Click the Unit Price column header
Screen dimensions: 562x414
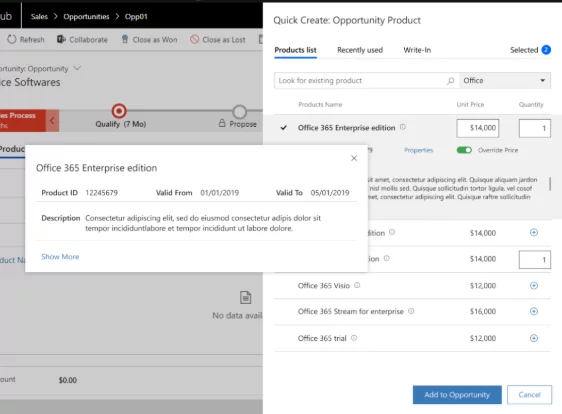(470, 105)
